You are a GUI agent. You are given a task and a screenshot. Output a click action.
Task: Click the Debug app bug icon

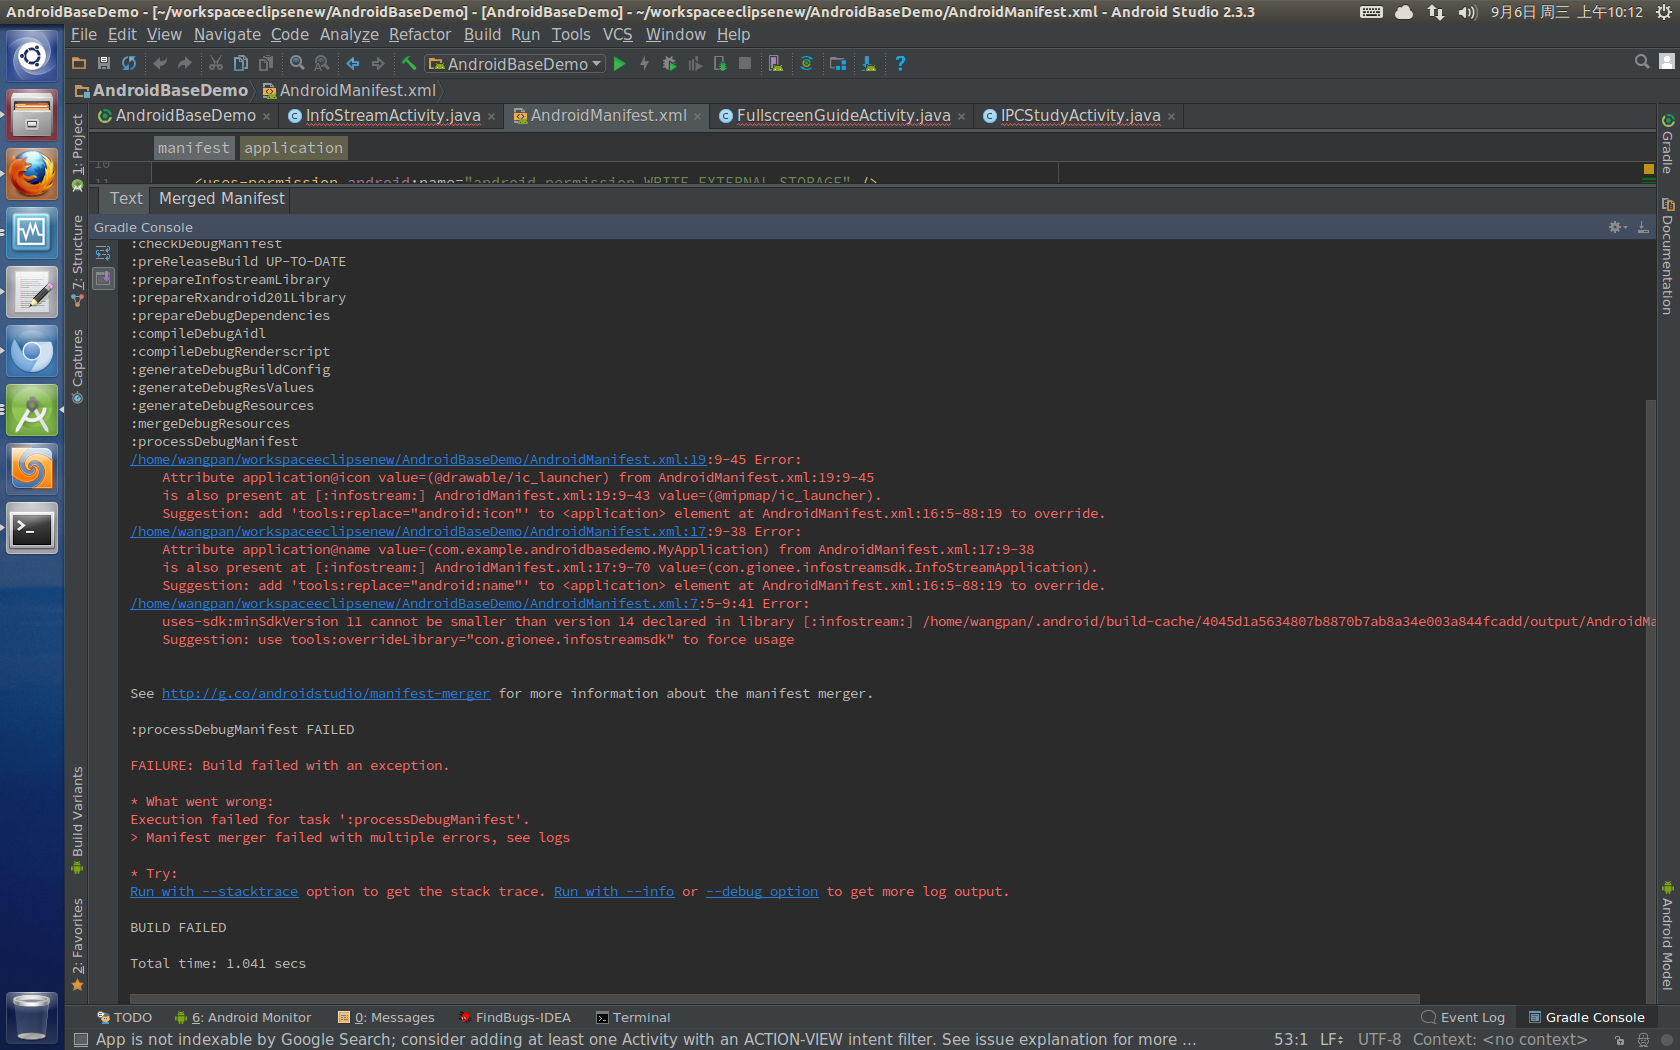[669, 64]
